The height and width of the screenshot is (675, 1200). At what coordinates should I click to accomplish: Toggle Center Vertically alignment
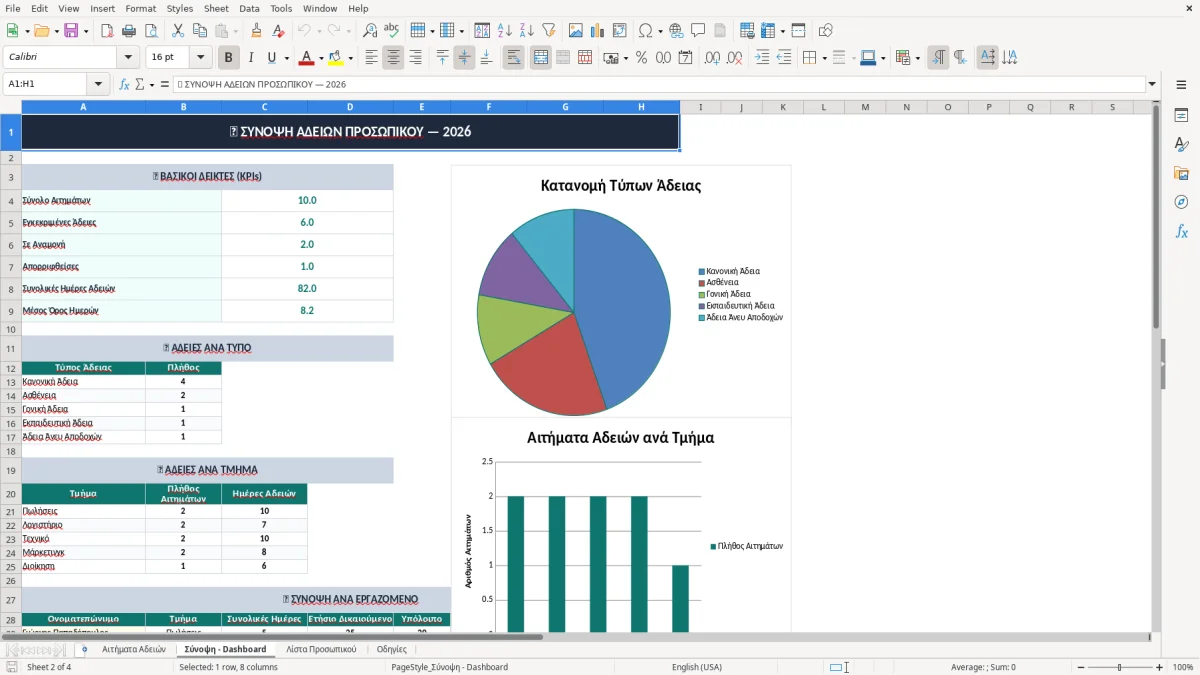[x=464, y=58]
